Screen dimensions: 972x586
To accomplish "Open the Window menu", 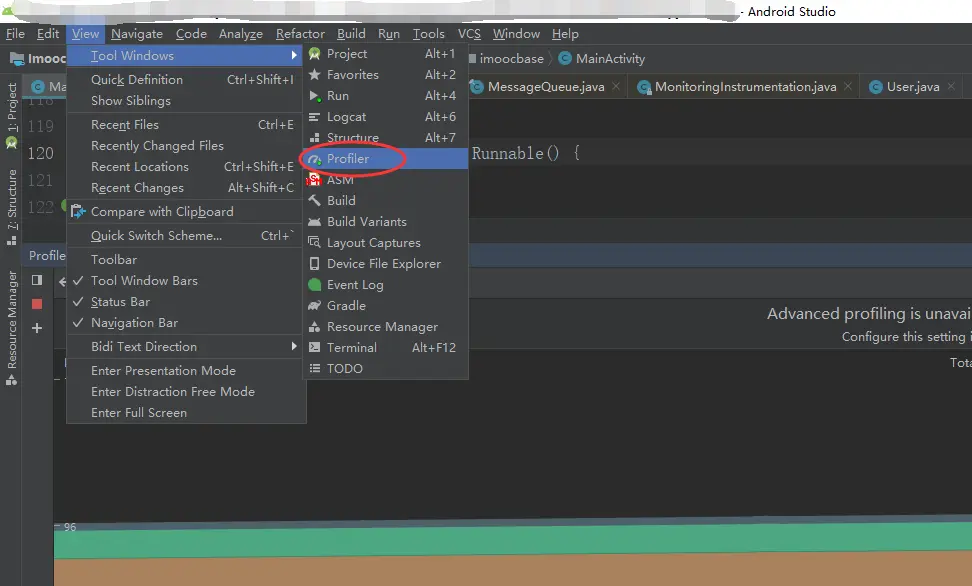I will click(516, 33).
